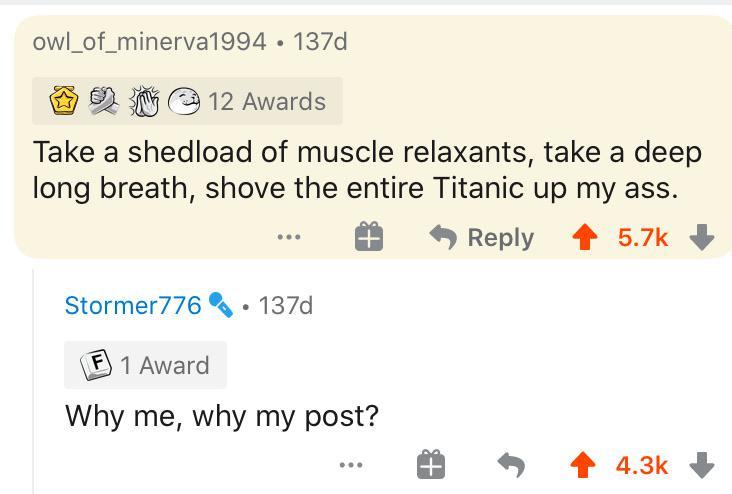
Task: Click the F key award icon
Action: point(96,365)
